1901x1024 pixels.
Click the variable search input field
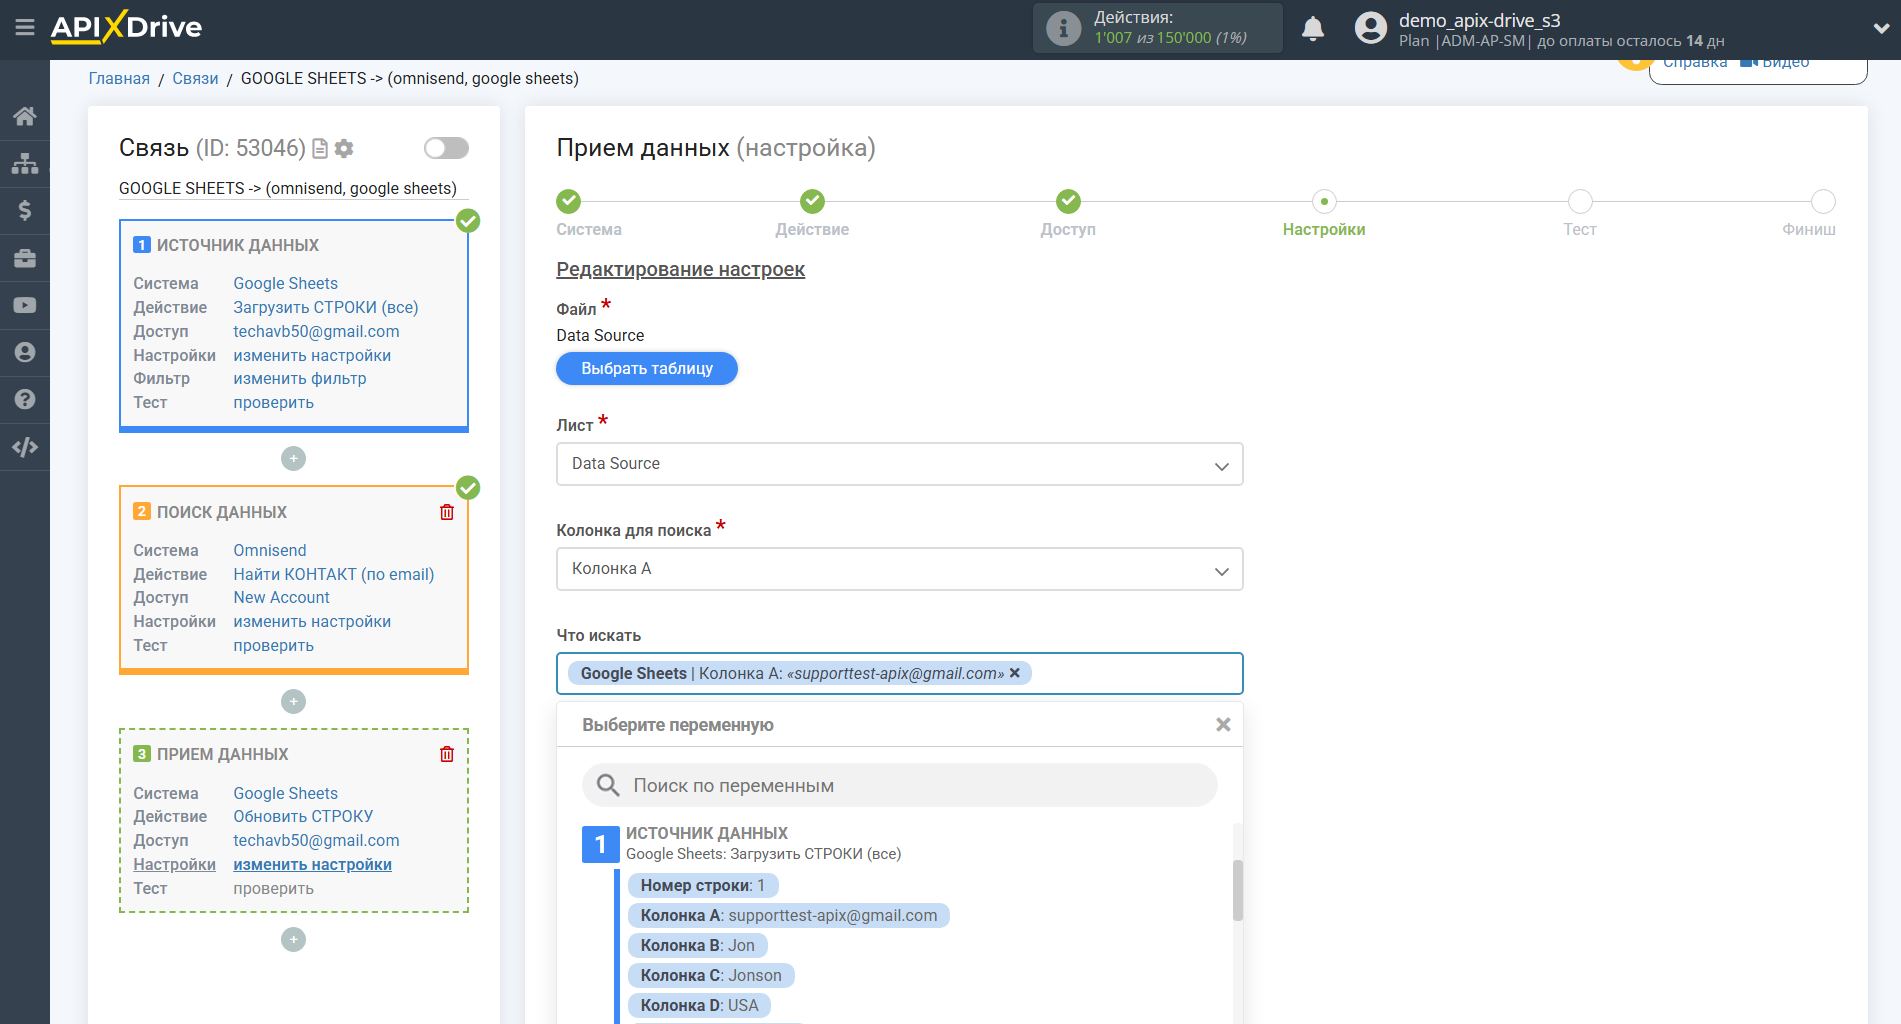900,786
